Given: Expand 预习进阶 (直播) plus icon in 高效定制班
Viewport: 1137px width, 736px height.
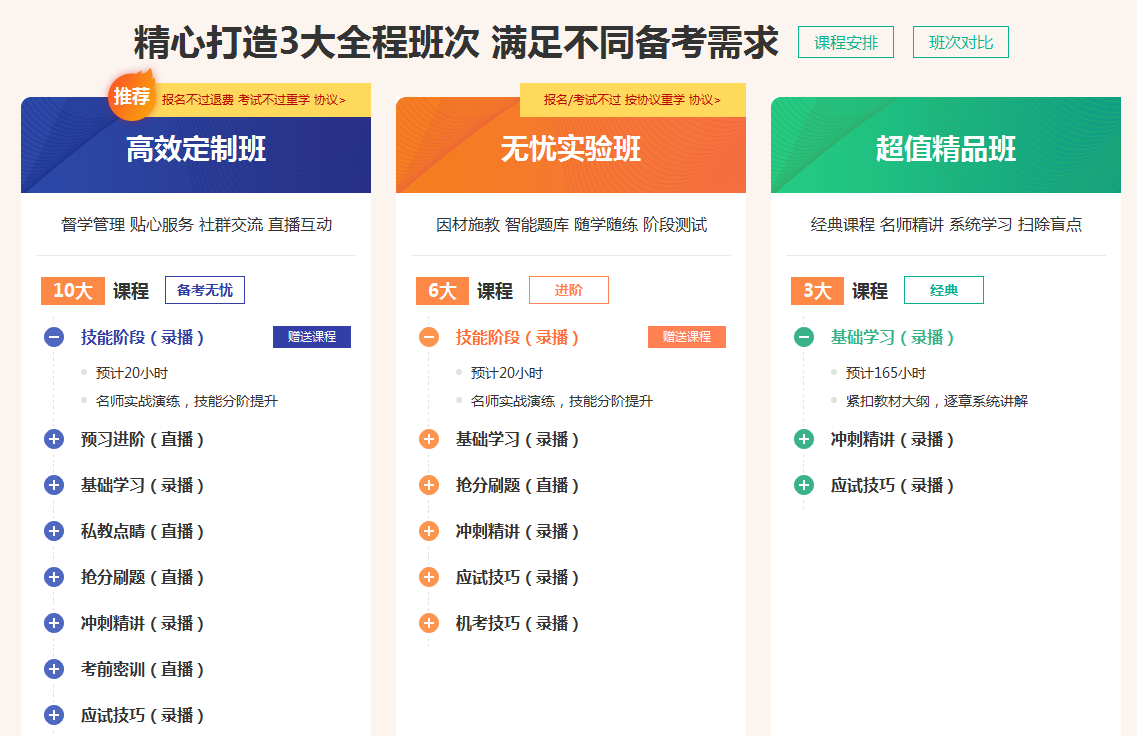Looking at the screenshot, I should point(54,439).
